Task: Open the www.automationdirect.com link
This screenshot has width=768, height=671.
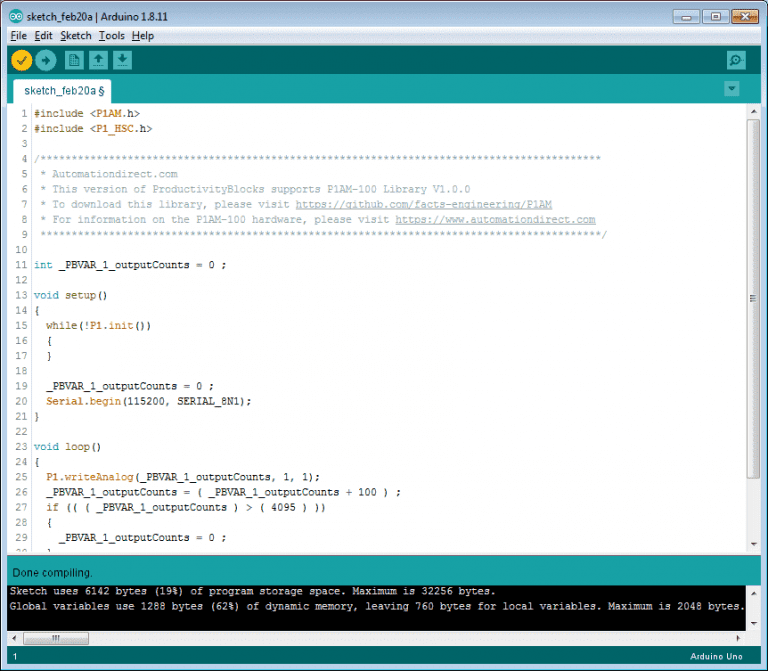Action: point(495,219)
